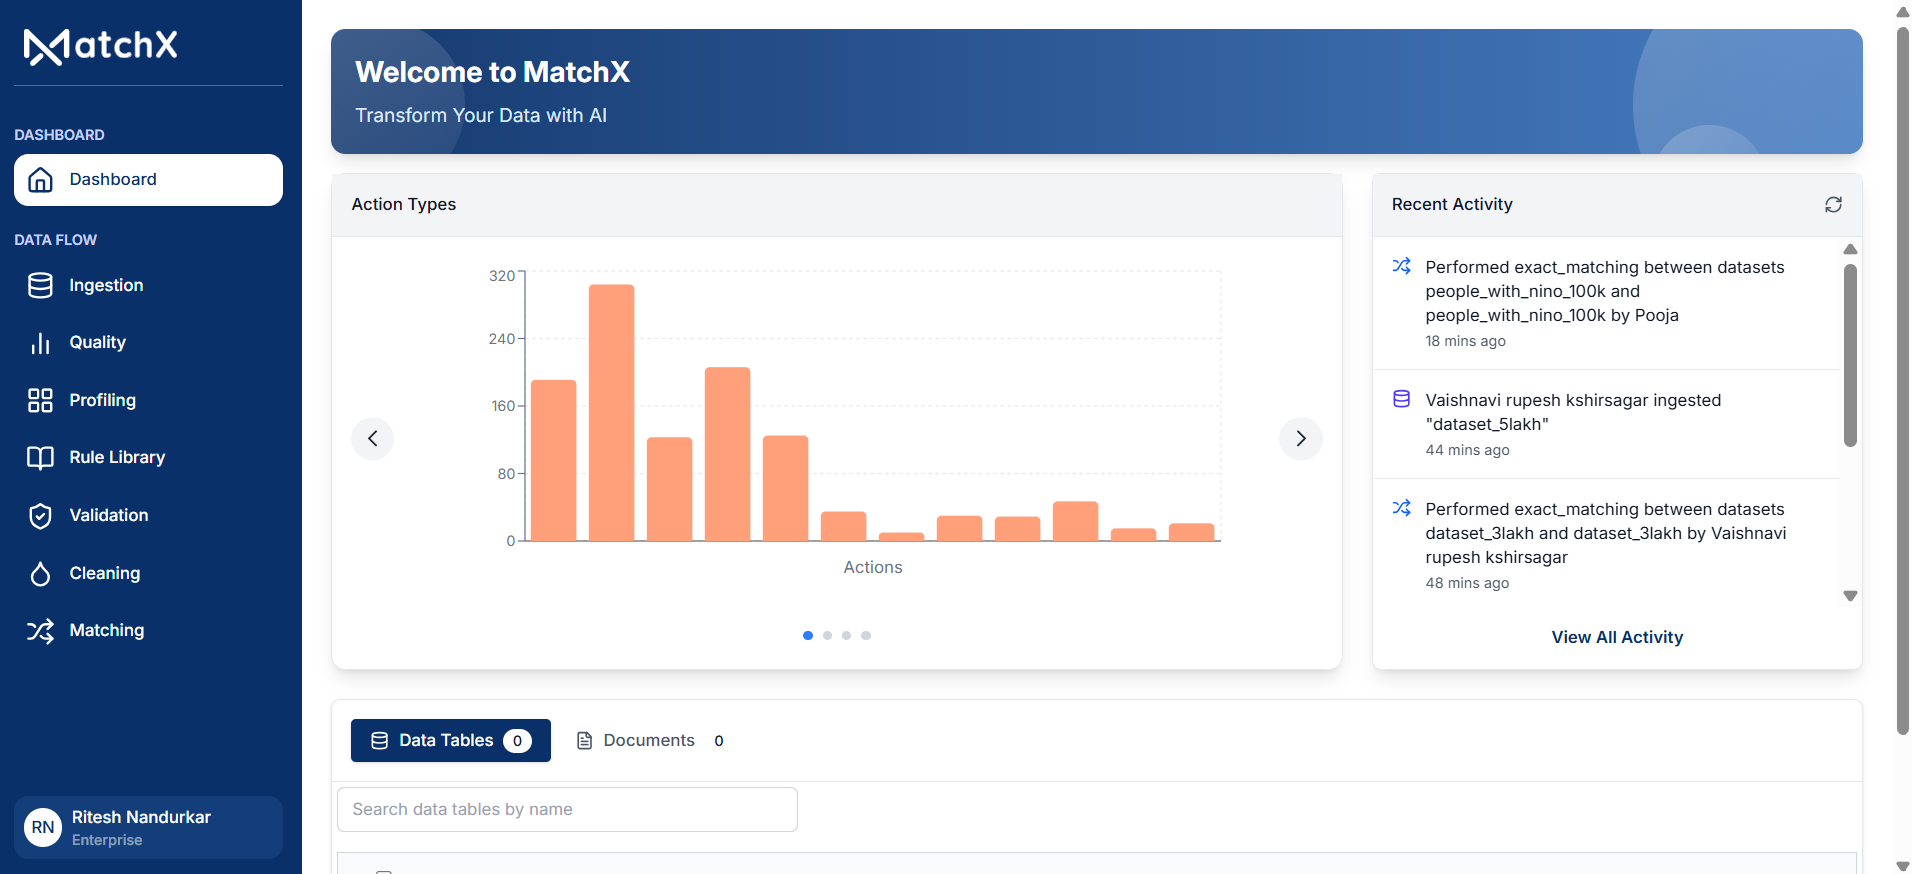Focus the search data tables field
1912x874 pixels.
click(x=567, y=810)
